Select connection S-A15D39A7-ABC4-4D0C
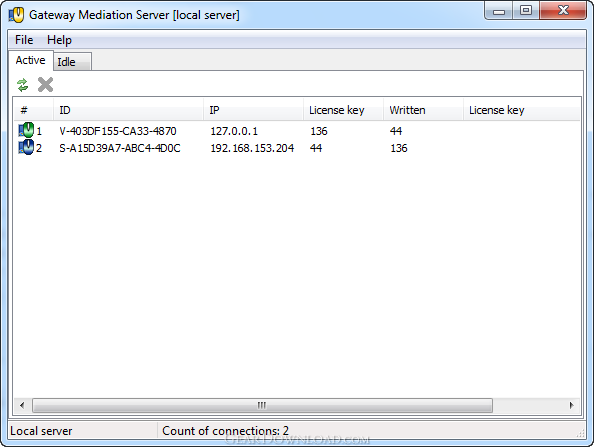Image resolution: width=594 pixels, height=447 pixels. (120, 148)
